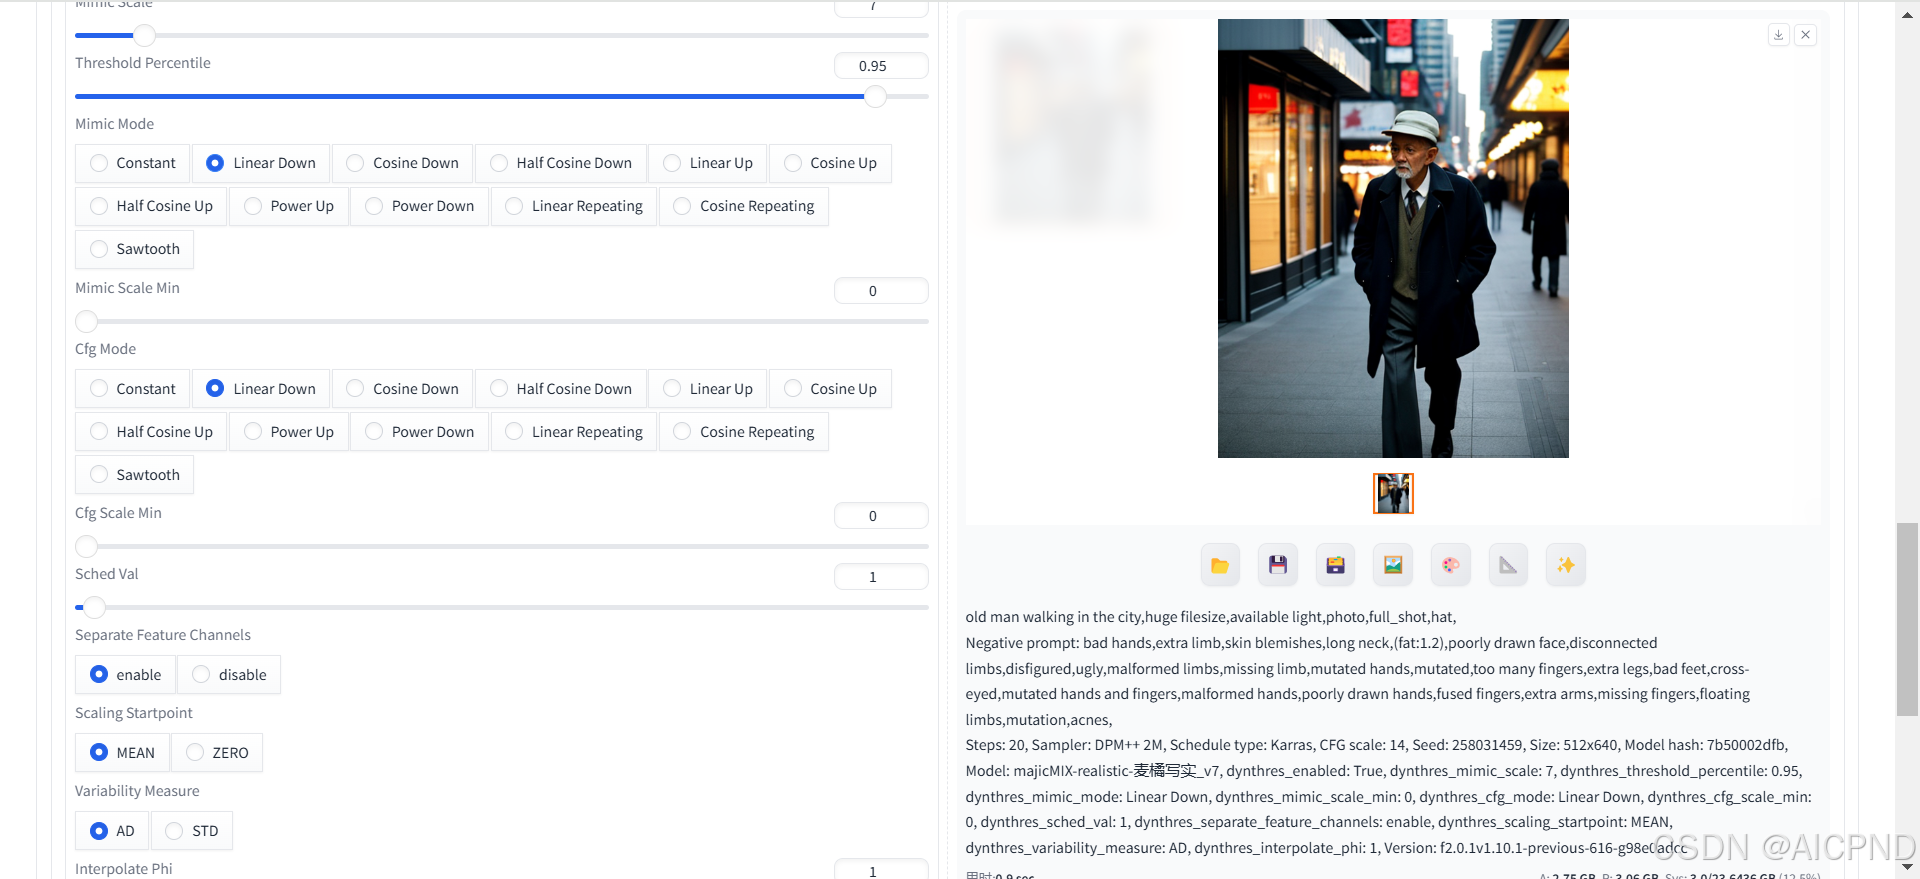Select Half Cosine Up in Mimic Mode

(x=152, y=206)
